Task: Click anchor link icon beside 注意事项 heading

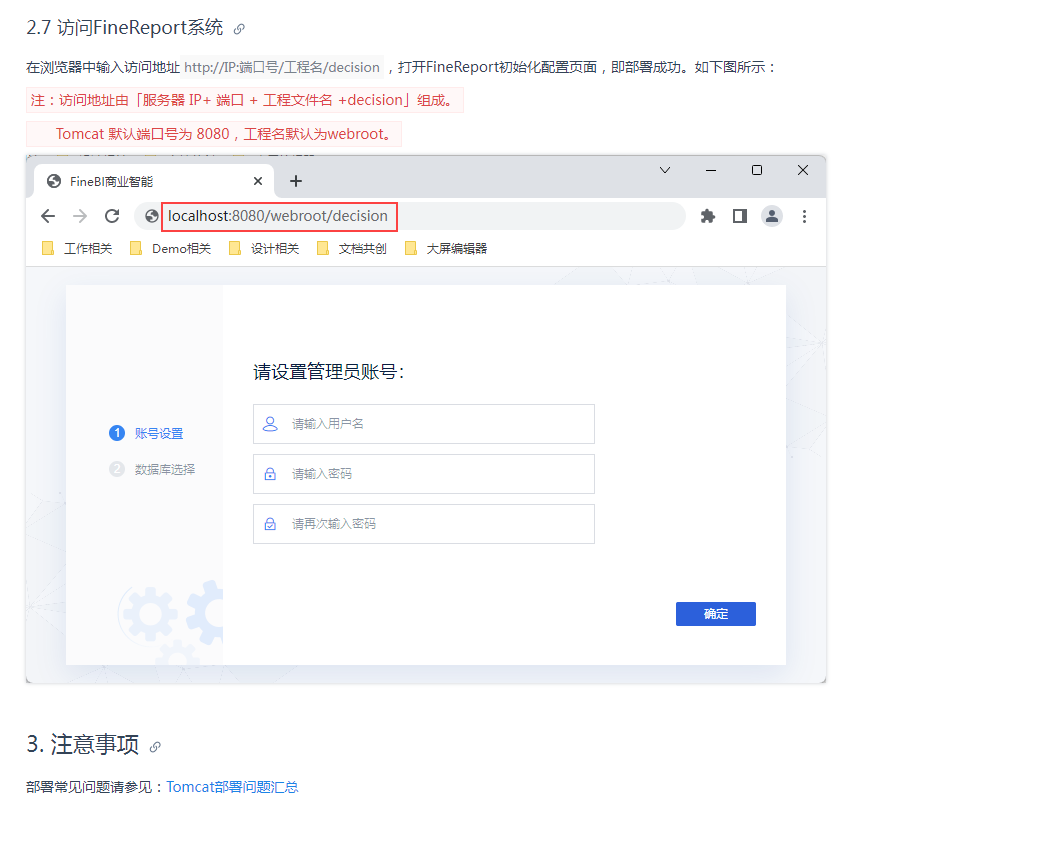Action: click(155, 747)
